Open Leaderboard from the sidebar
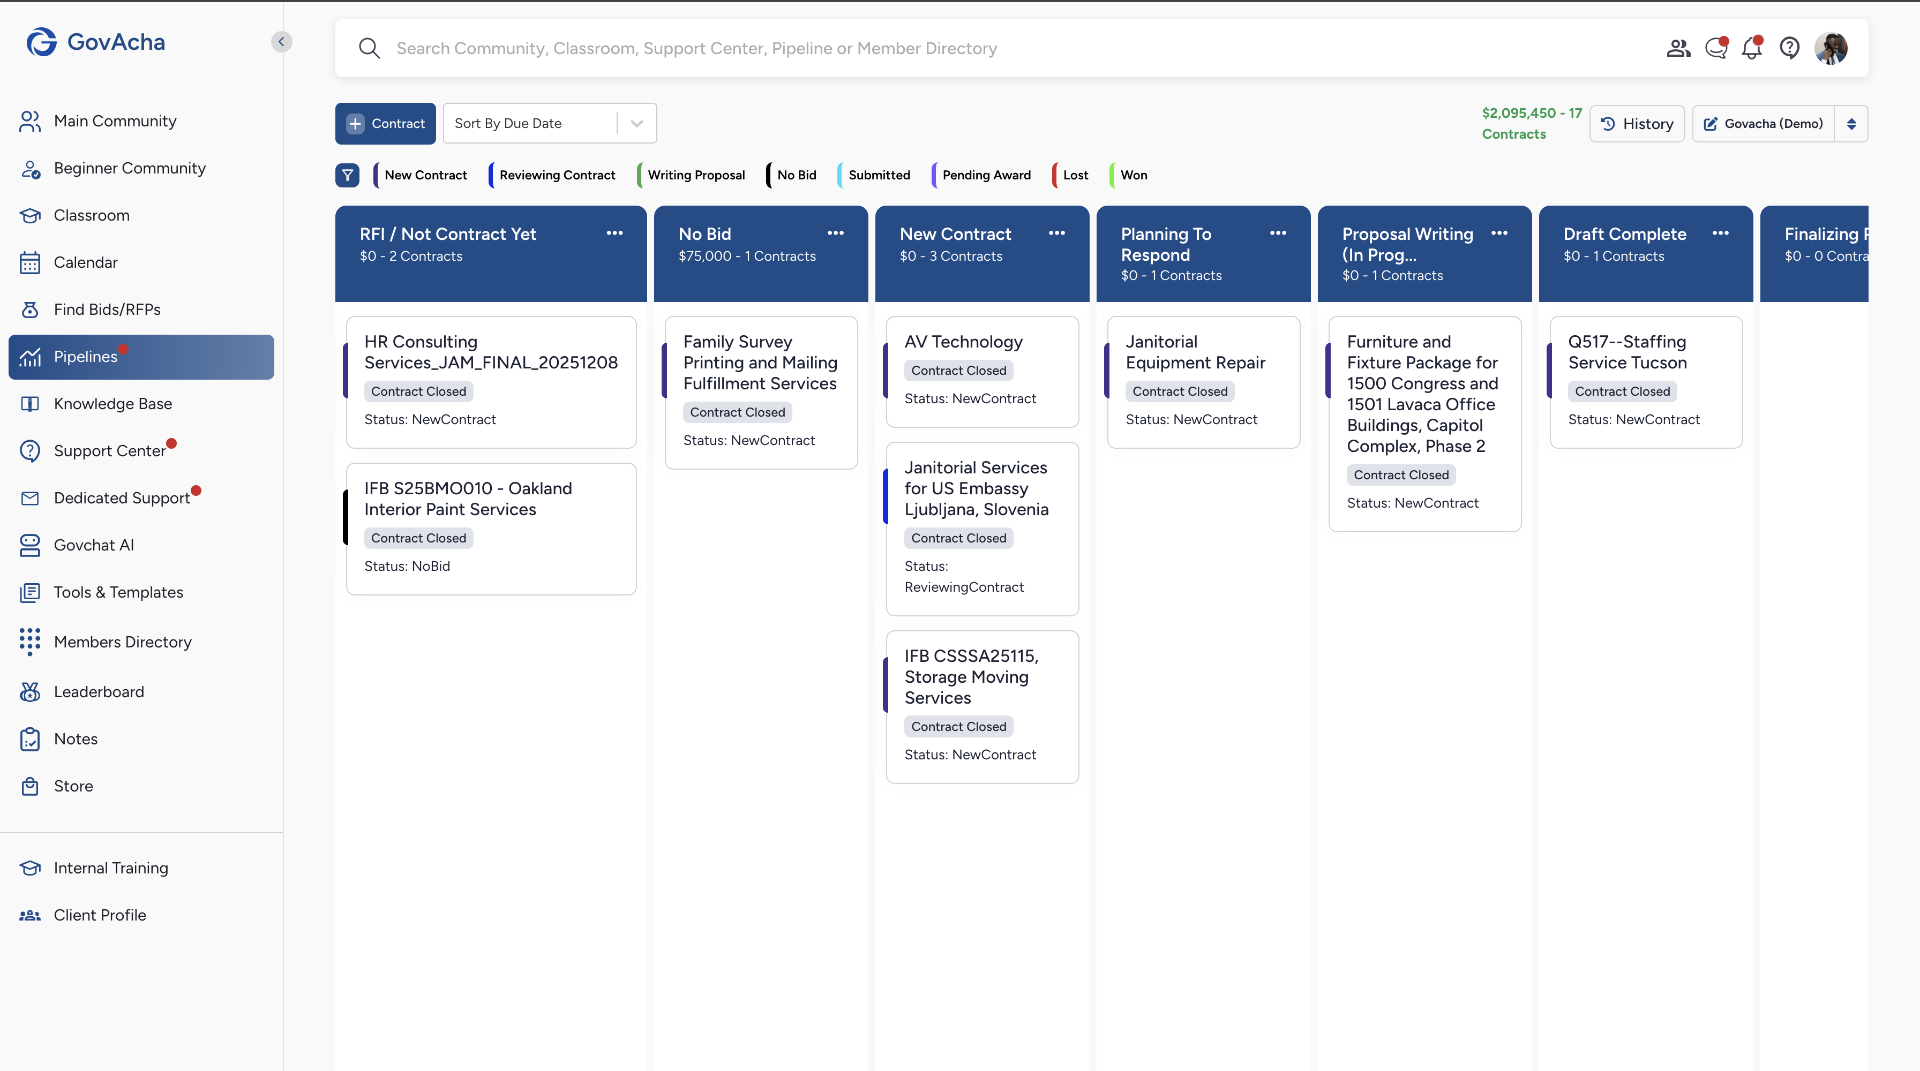This screenshot has height=1071, width=1920. [x=141, y=692]
